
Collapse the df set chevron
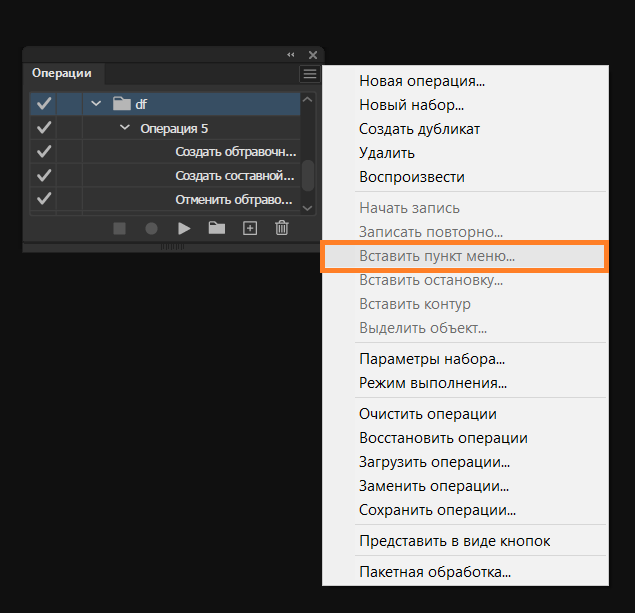(96, 103)
